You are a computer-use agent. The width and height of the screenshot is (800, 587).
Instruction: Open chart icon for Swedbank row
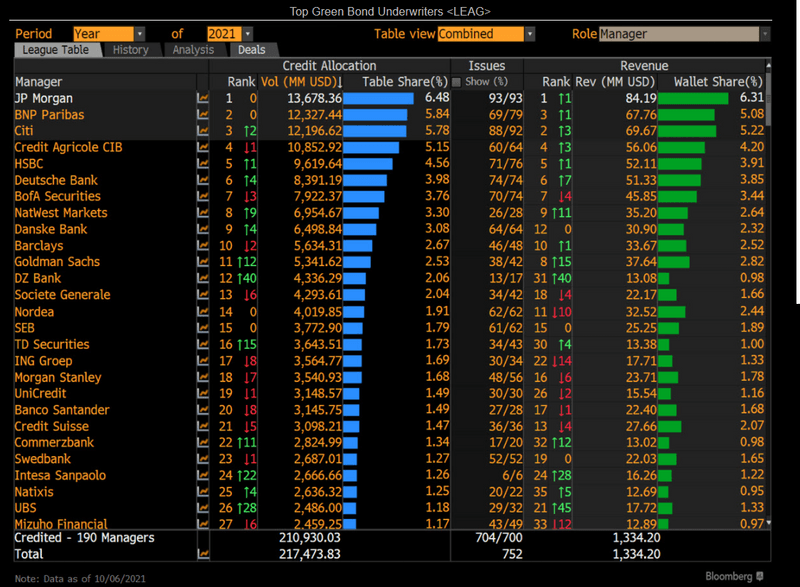(203, 458)
